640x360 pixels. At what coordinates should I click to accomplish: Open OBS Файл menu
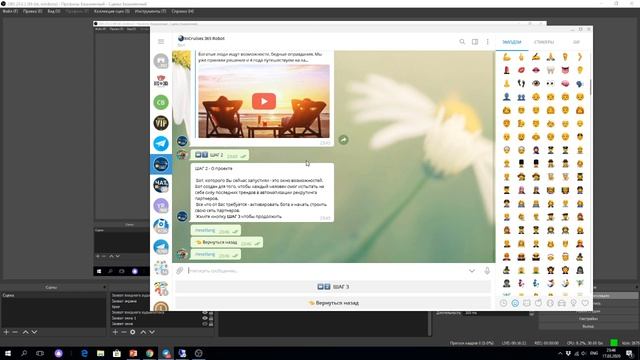10,11
